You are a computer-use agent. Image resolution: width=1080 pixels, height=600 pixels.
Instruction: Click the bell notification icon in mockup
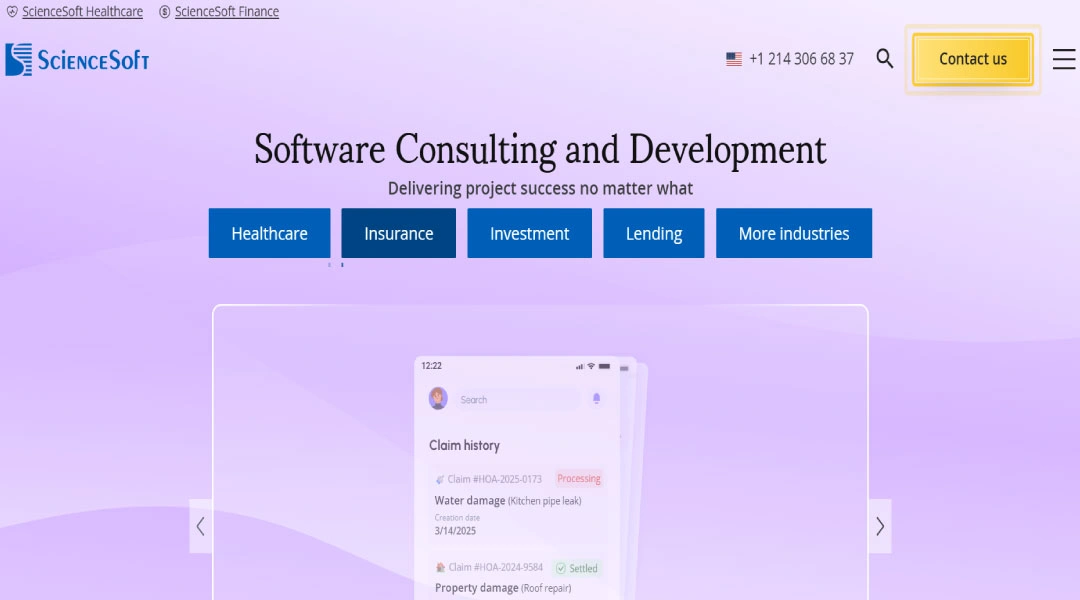tap(596, 398)
